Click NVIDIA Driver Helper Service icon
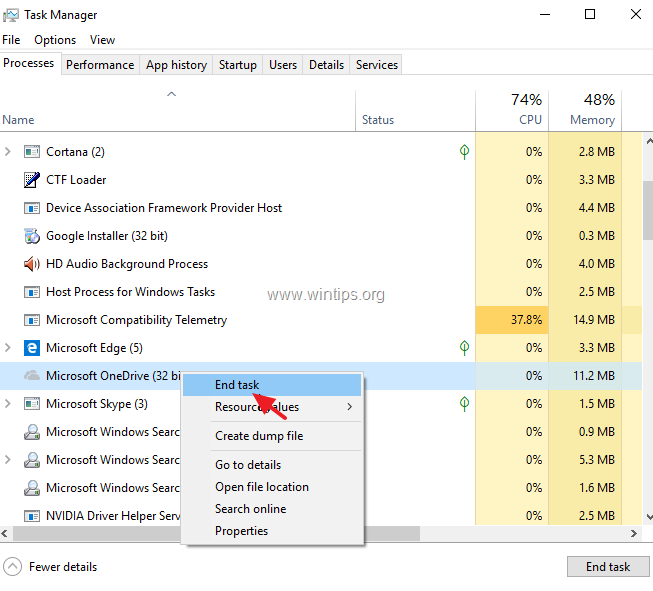The image size is (653, 591). click(32, 516)
